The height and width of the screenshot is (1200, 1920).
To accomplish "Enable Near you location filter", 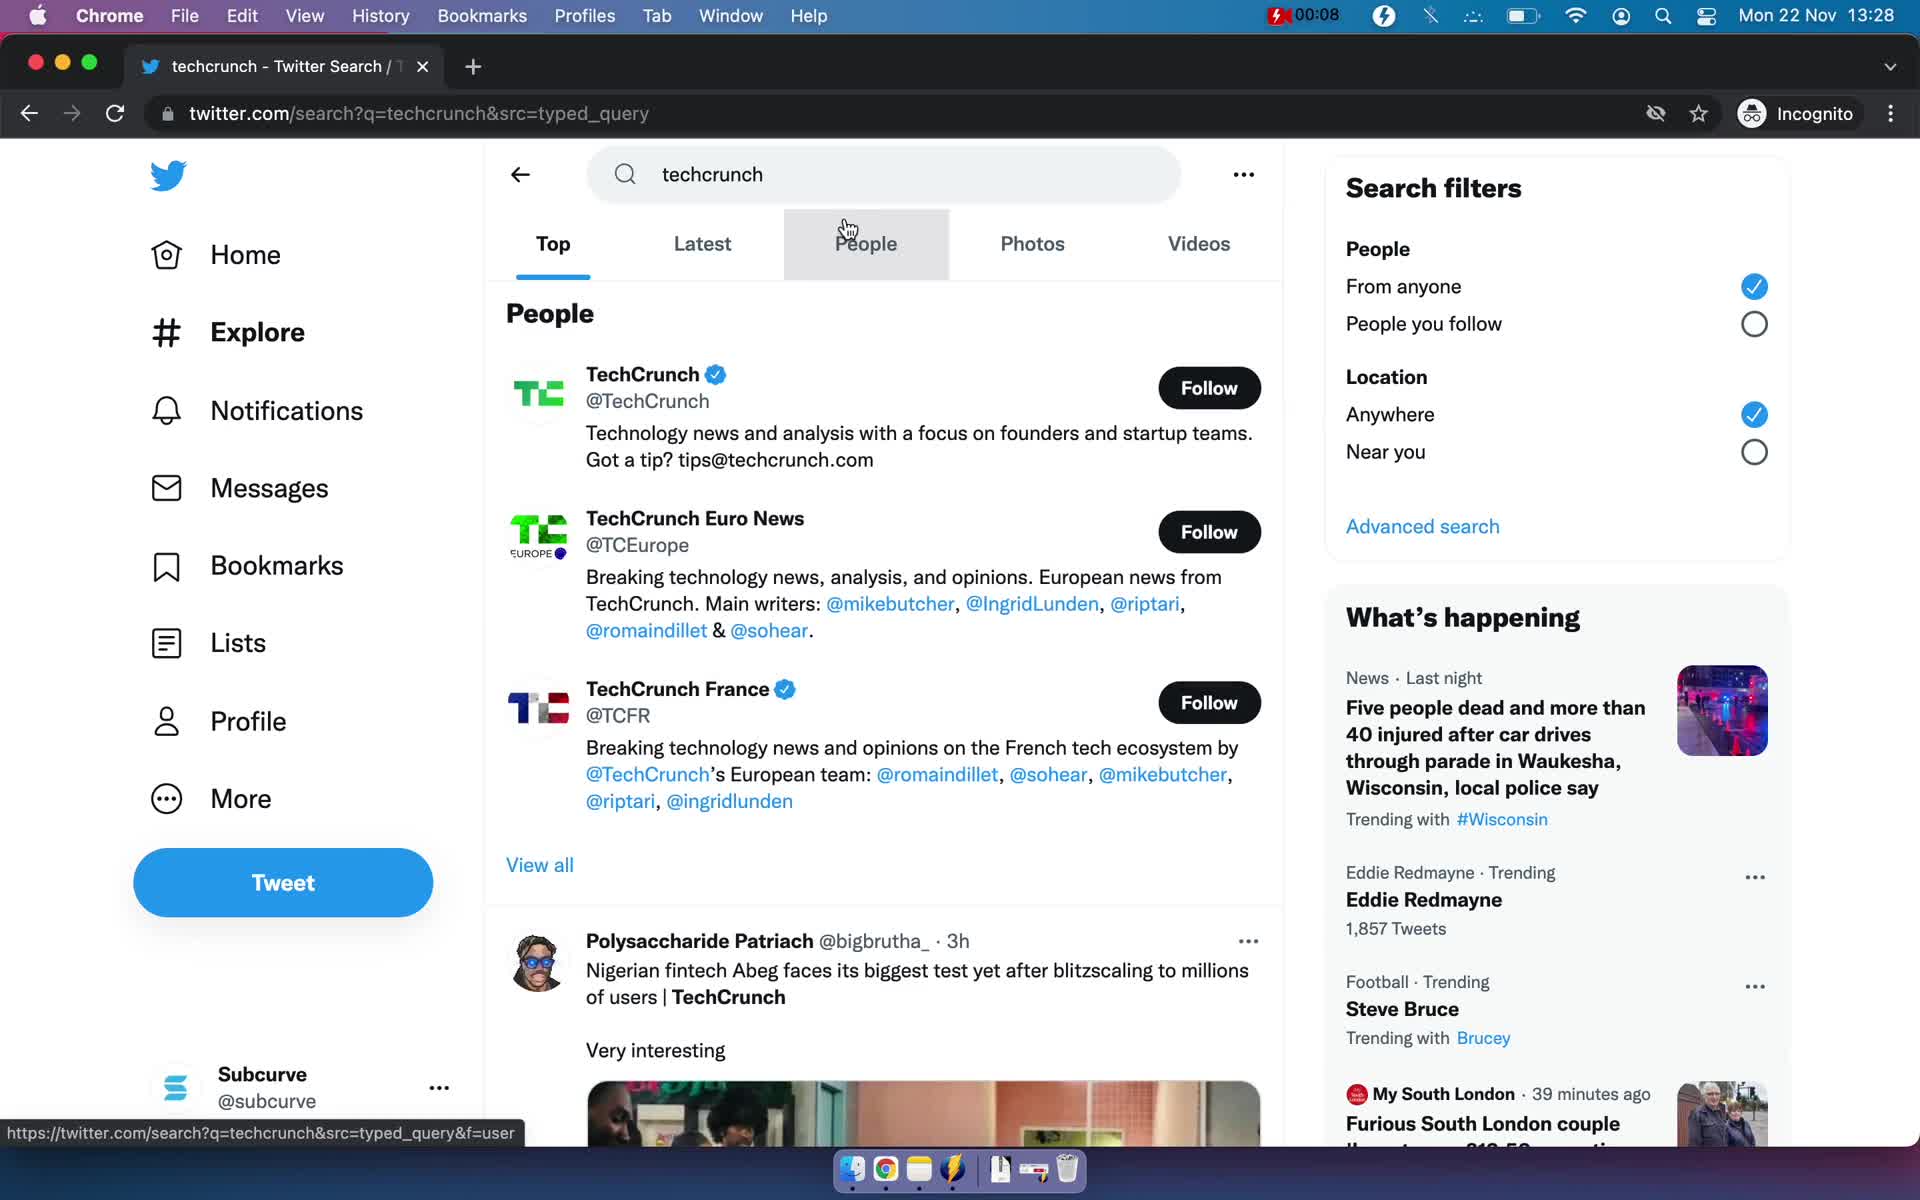I will (1754, 451).
